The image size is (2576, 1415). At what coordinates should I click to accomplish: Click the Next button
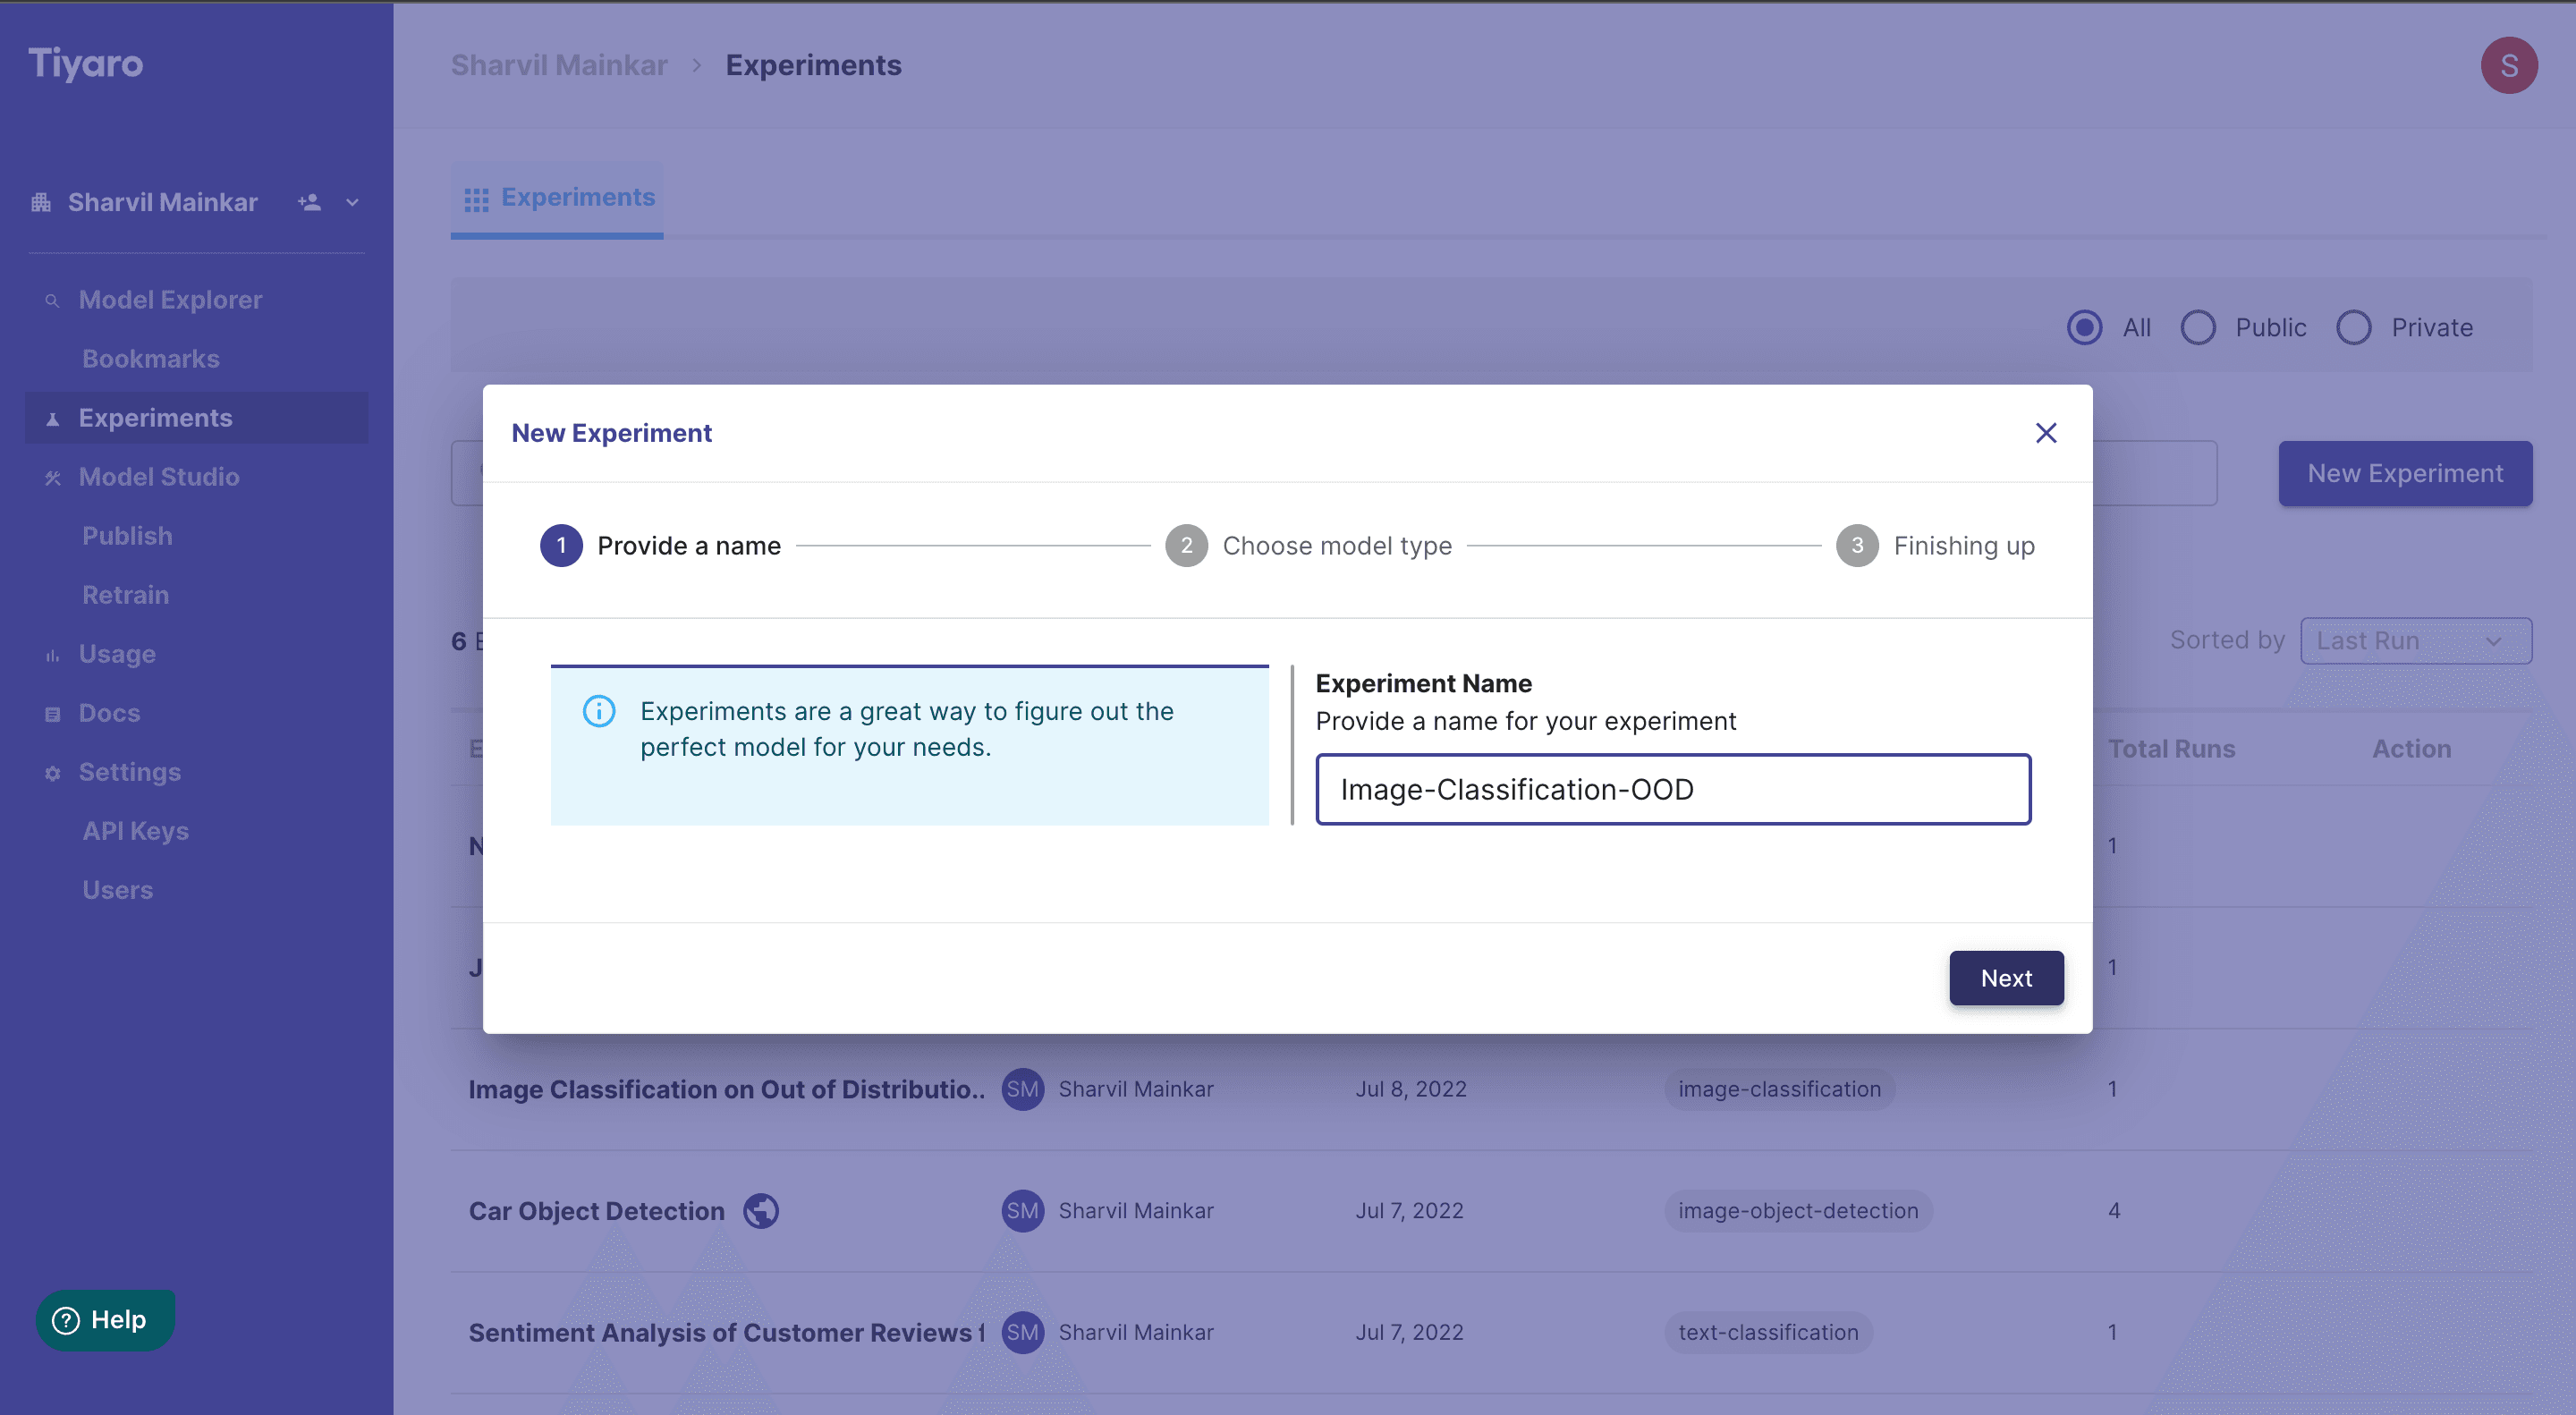[2005, 978]
